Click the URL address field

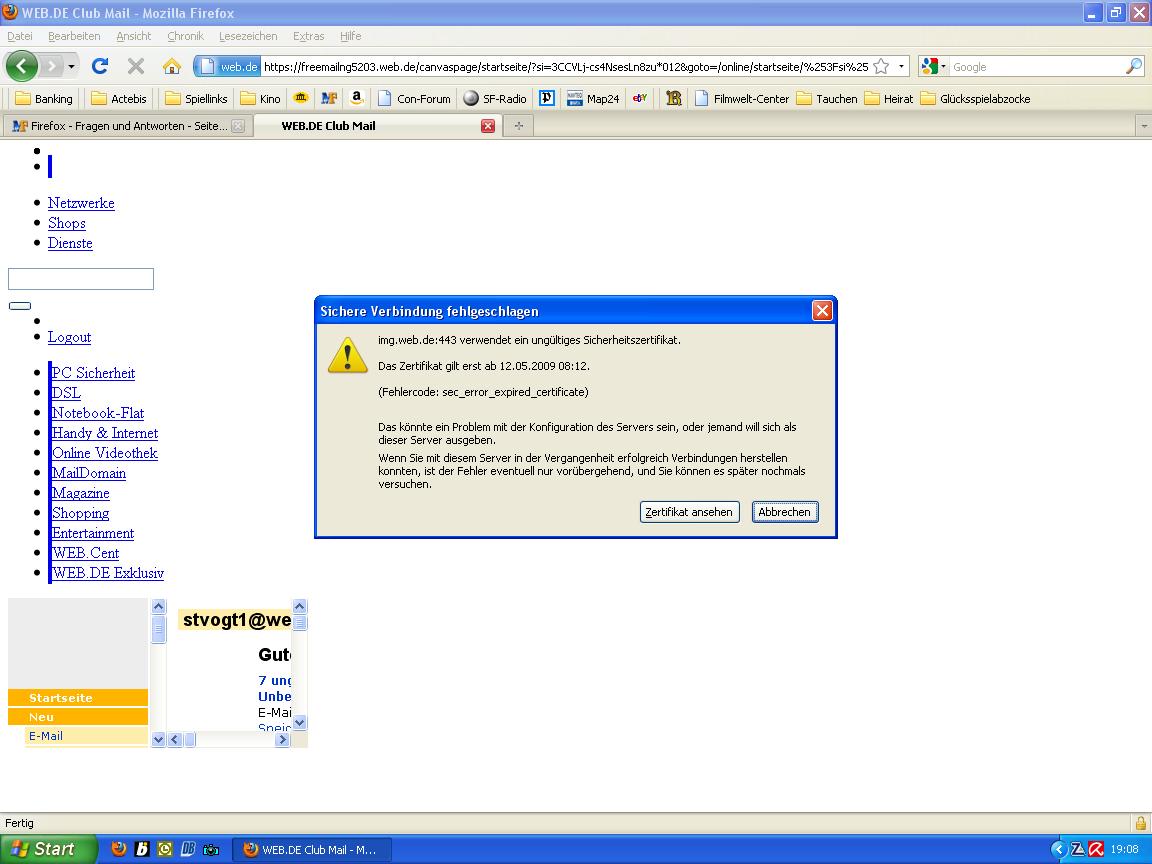566,67
